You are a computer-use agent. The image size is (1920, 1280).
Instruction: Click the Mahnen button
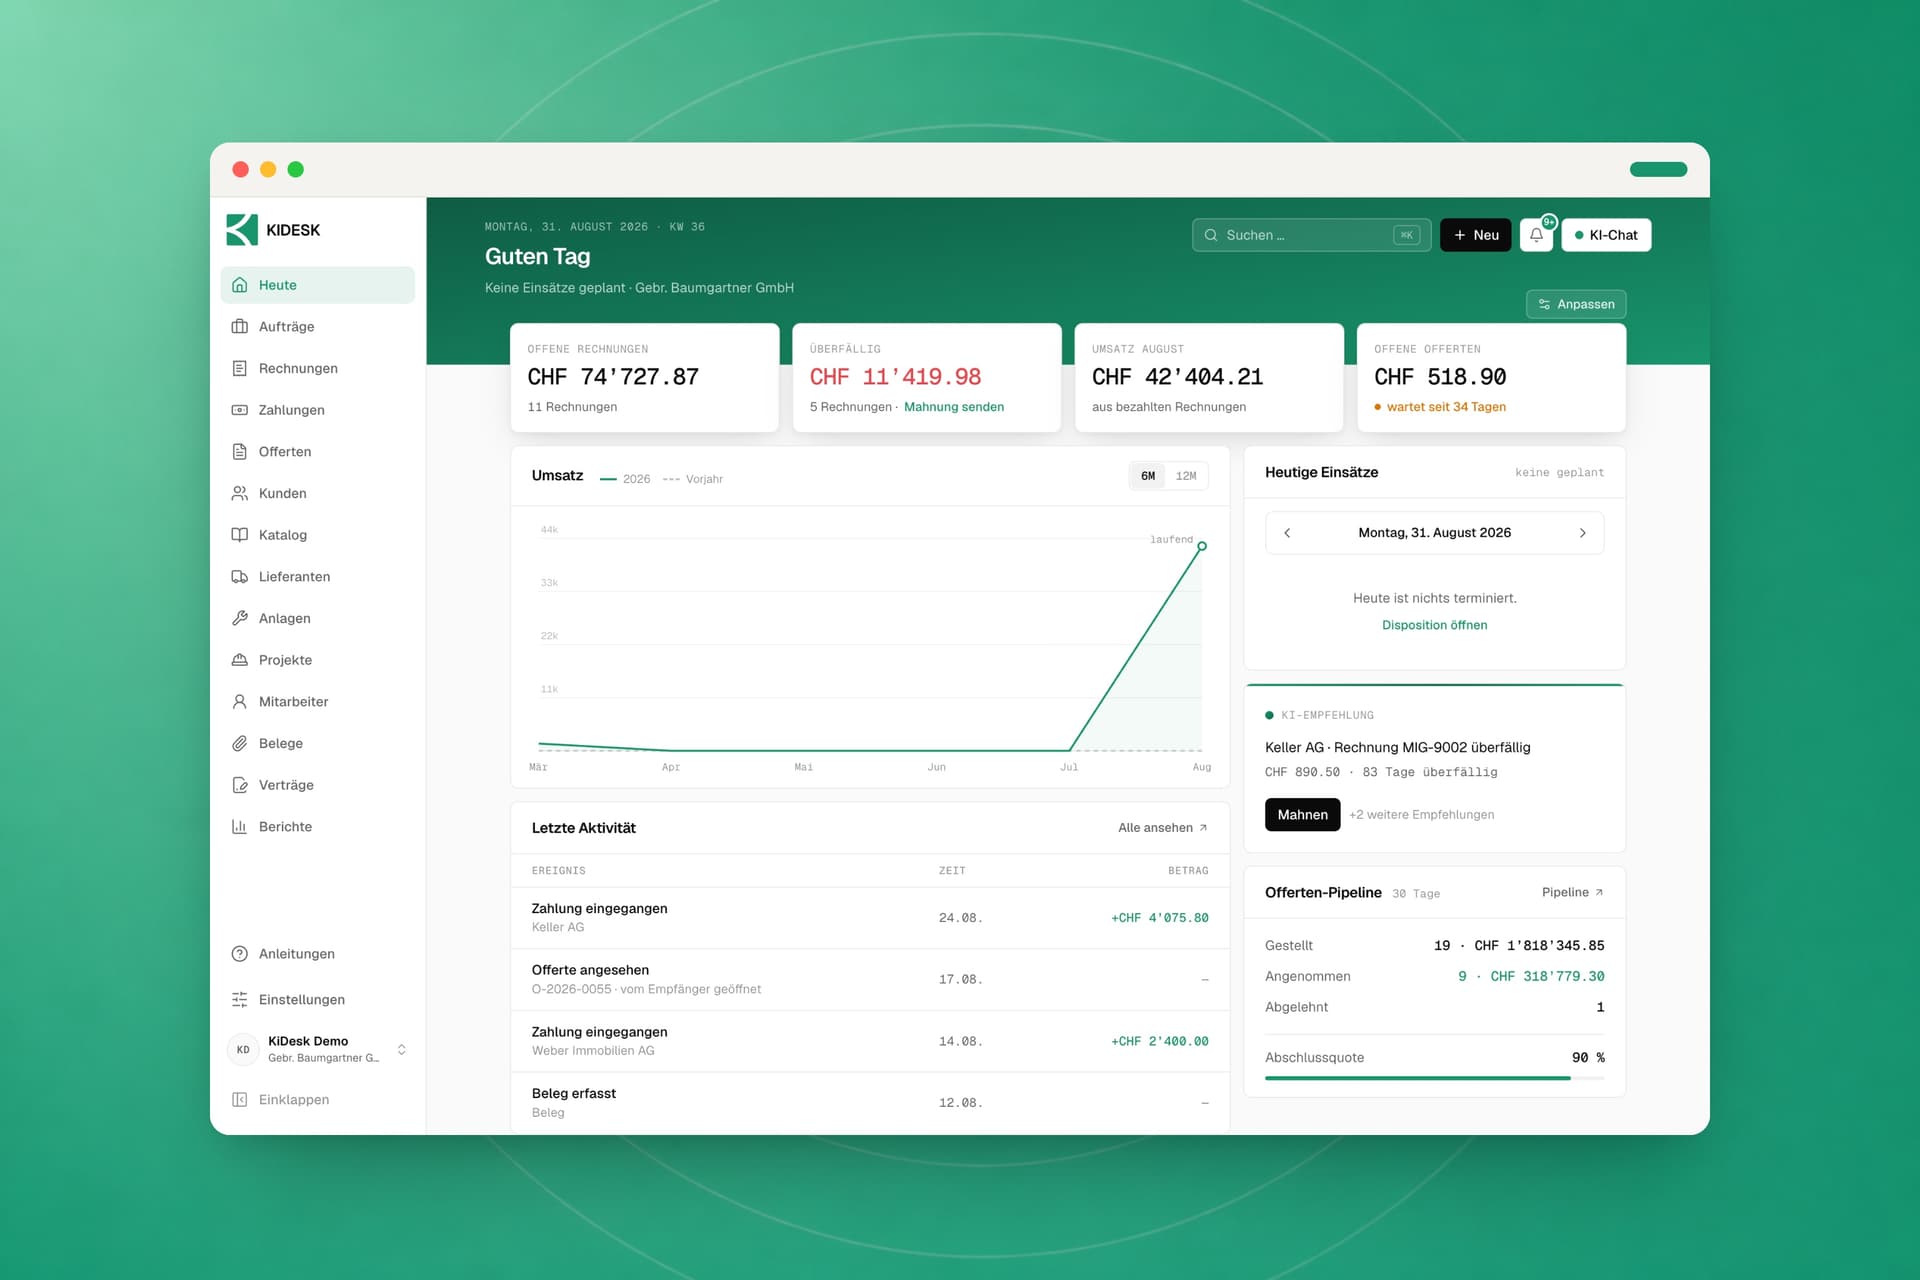(1302, 815)
